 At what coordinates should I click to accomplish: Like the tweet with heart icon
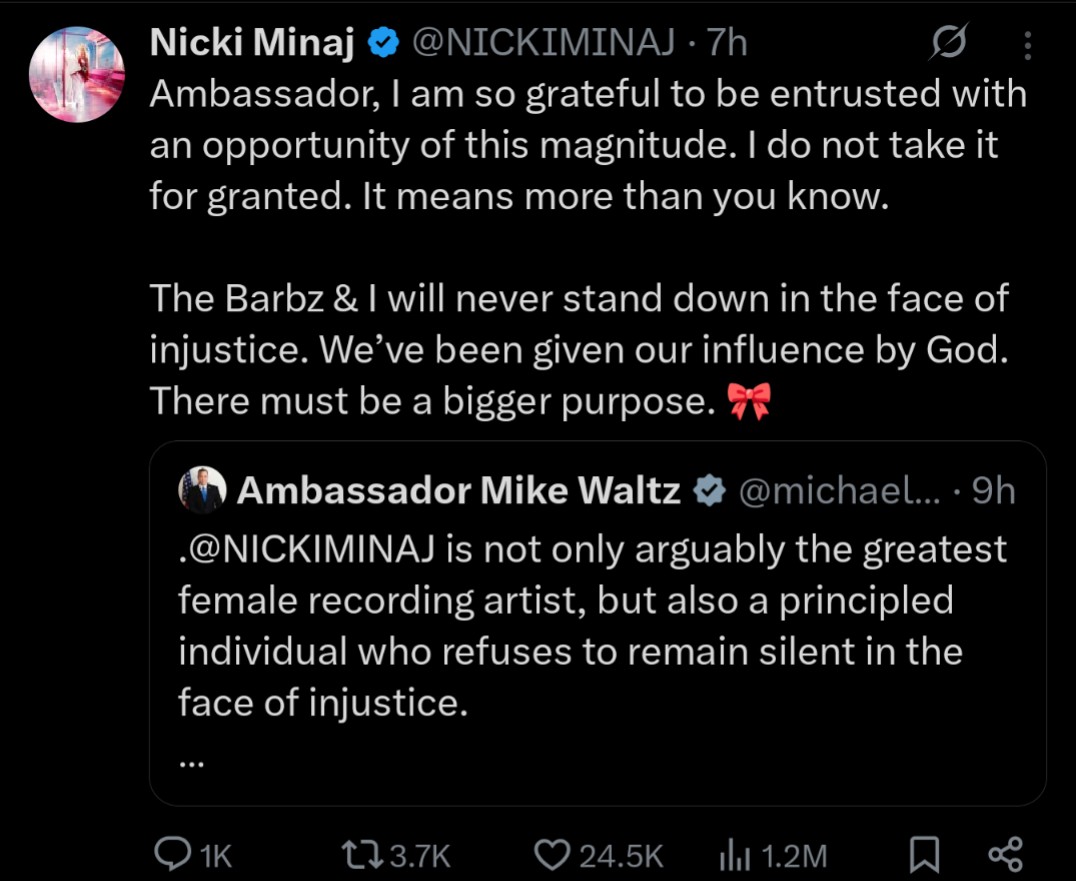click(x=552, y=855)
